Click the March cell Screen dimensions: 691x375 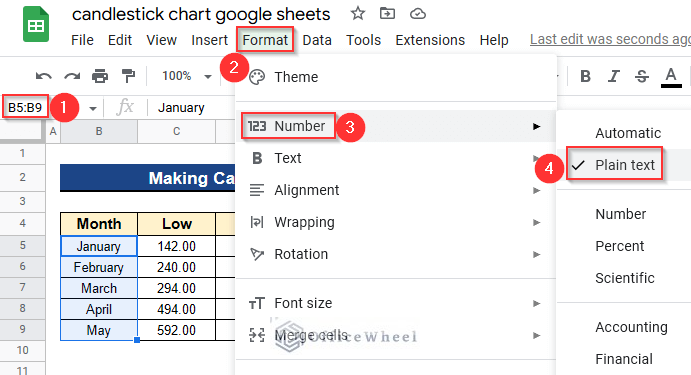[x=99, y=288]
